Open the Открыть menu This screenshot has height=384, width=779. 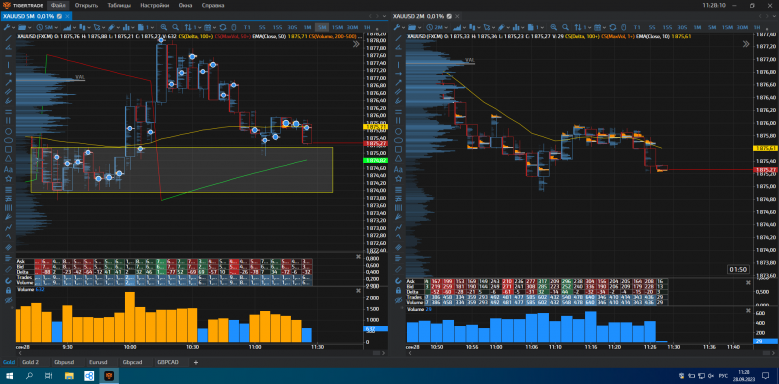click(x=86, y=5)
